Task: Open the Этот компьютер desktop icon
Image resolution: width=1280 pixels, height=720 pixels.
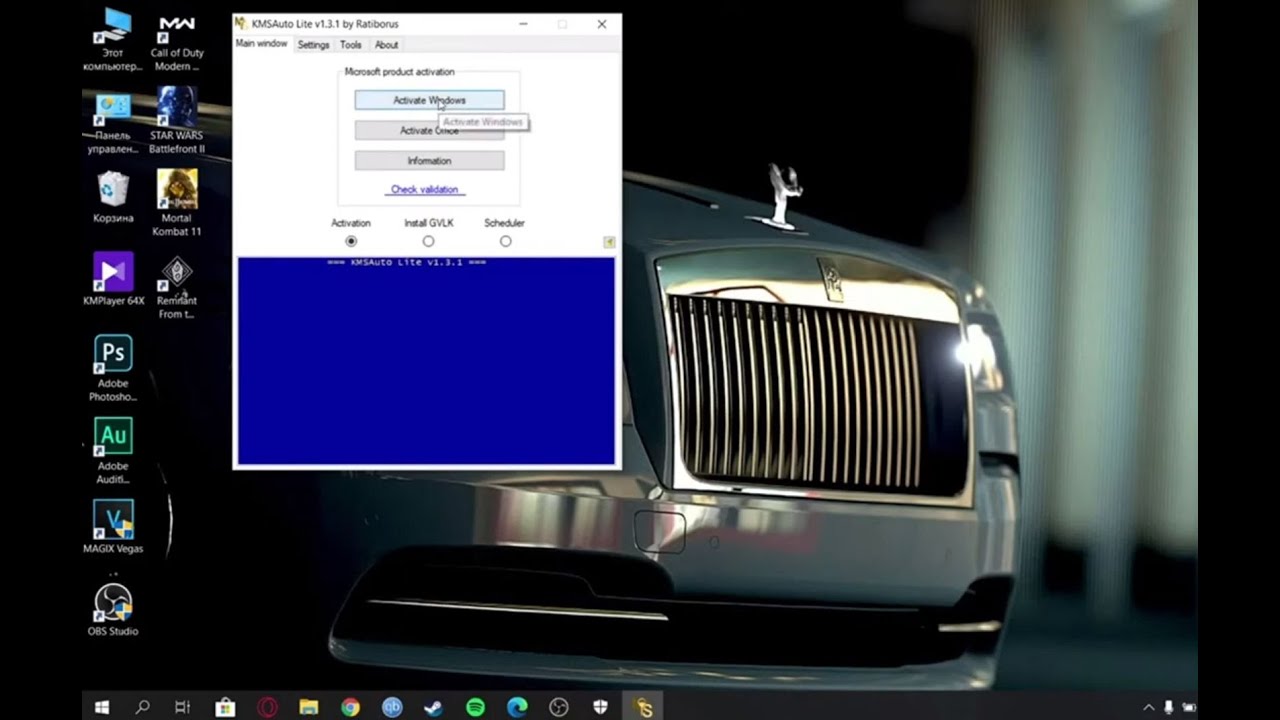Action: [113, 40]
